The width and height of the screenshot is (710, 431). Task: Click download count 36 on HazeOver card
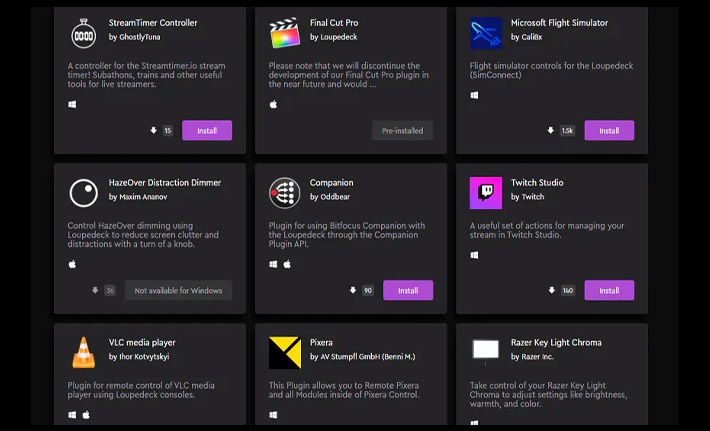[110, 290]
